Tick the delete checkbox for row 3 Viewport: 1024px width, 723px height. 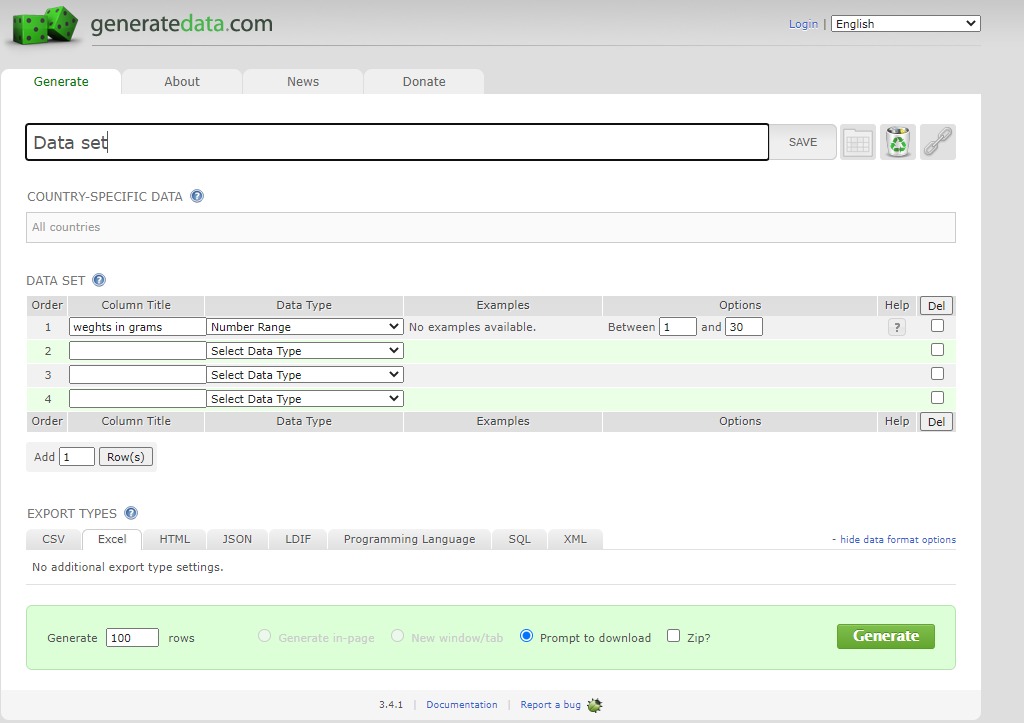(937, 374)
